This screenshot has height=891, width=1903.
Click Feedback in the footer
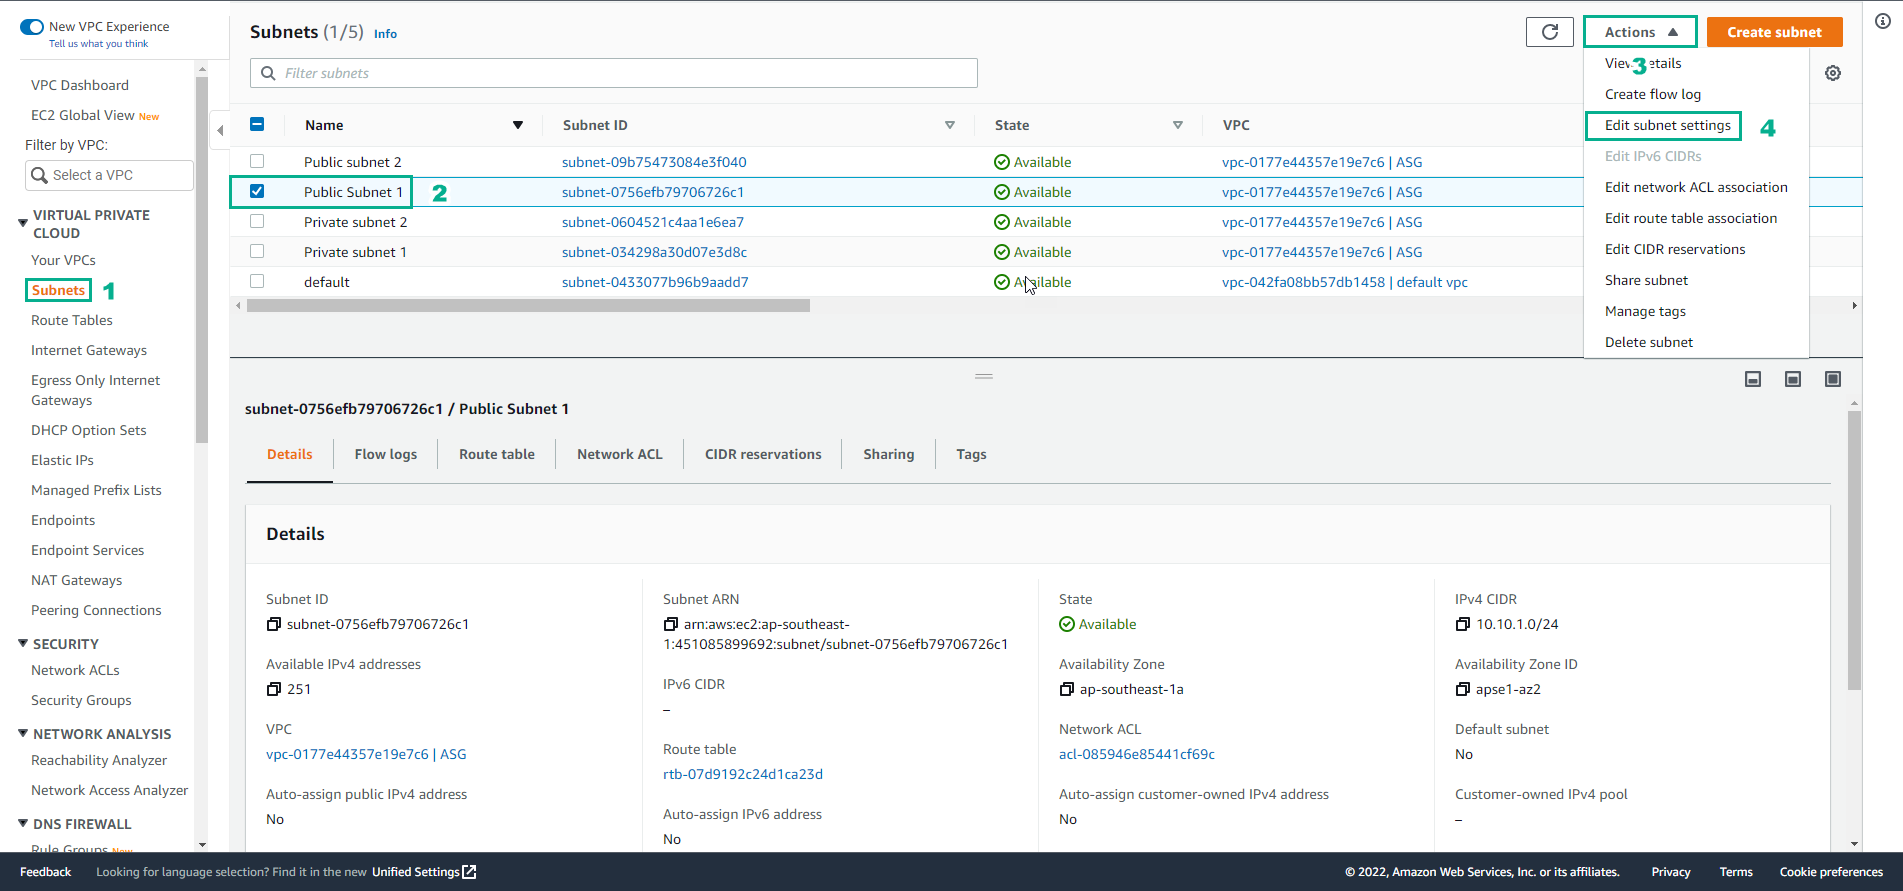(x=46, y=872)
